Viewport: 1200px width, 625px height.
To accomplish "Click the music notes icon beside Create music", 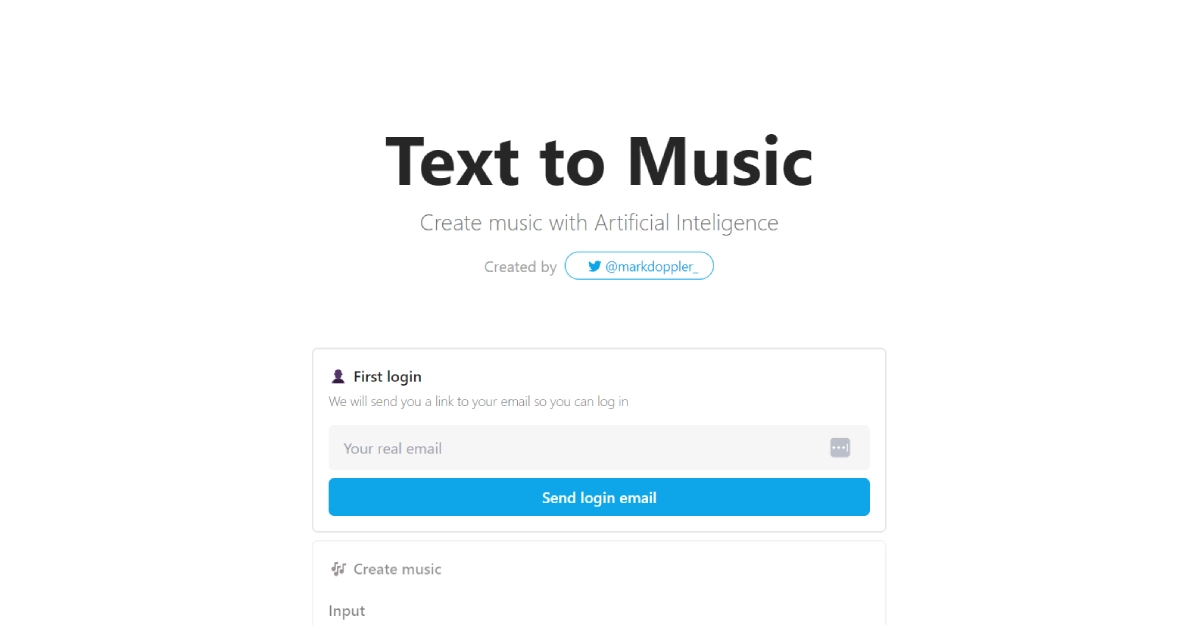I will tap(338, 569).
